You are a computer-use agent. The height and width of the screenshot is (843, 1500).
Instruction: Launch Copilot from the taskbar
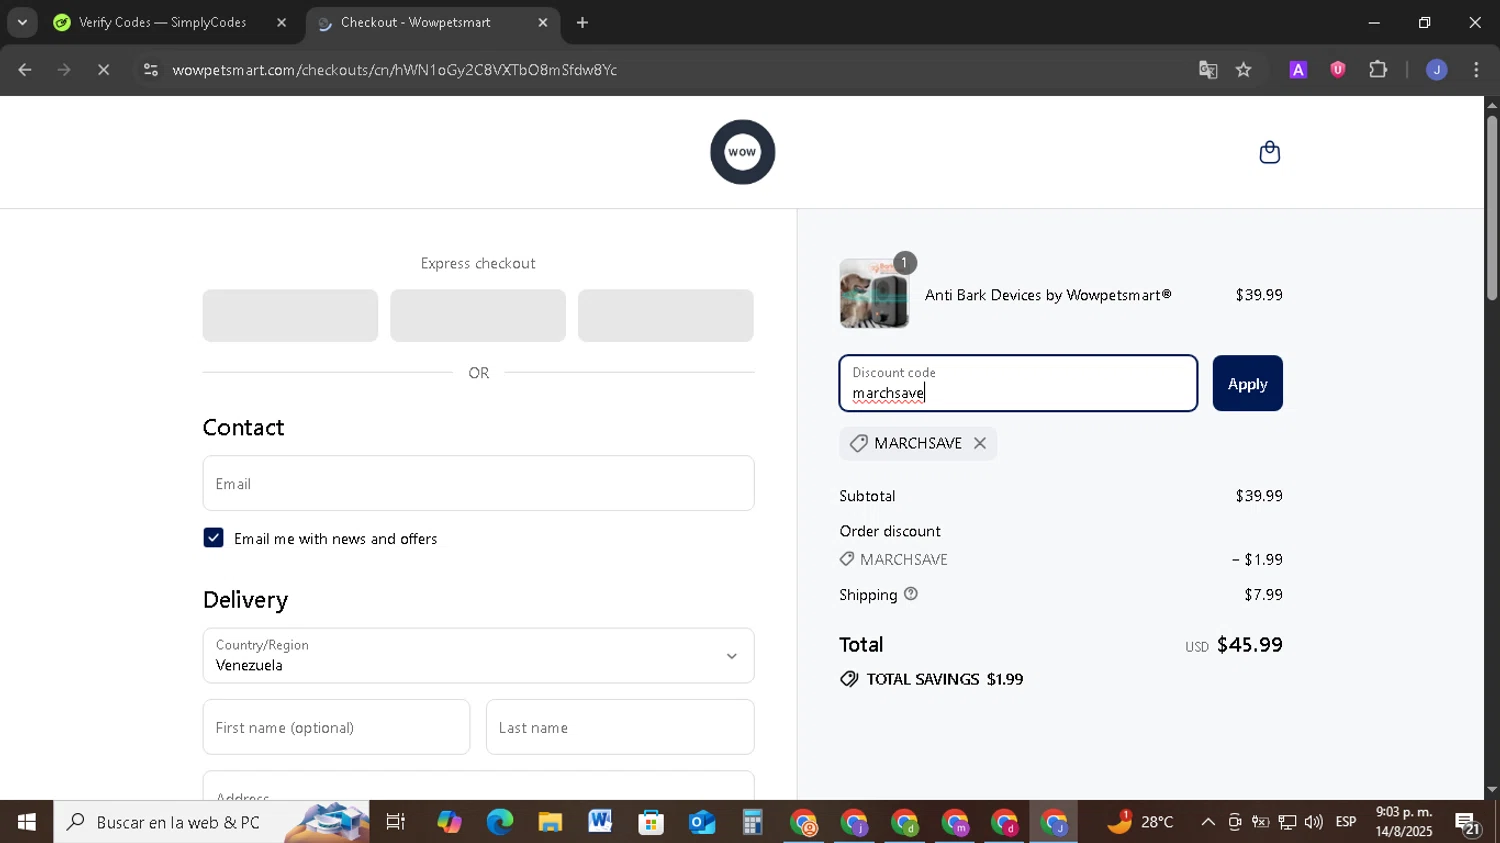(449, 822)
